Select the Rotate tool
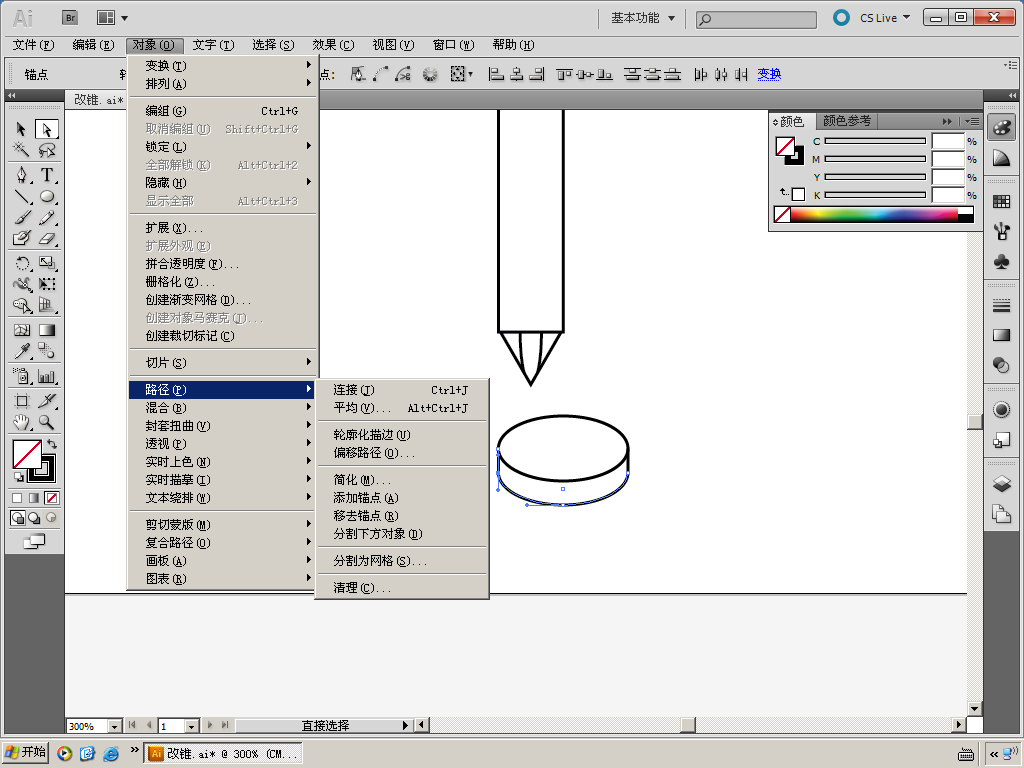The height and width of the screenshot is (768, 1024). 21,263
